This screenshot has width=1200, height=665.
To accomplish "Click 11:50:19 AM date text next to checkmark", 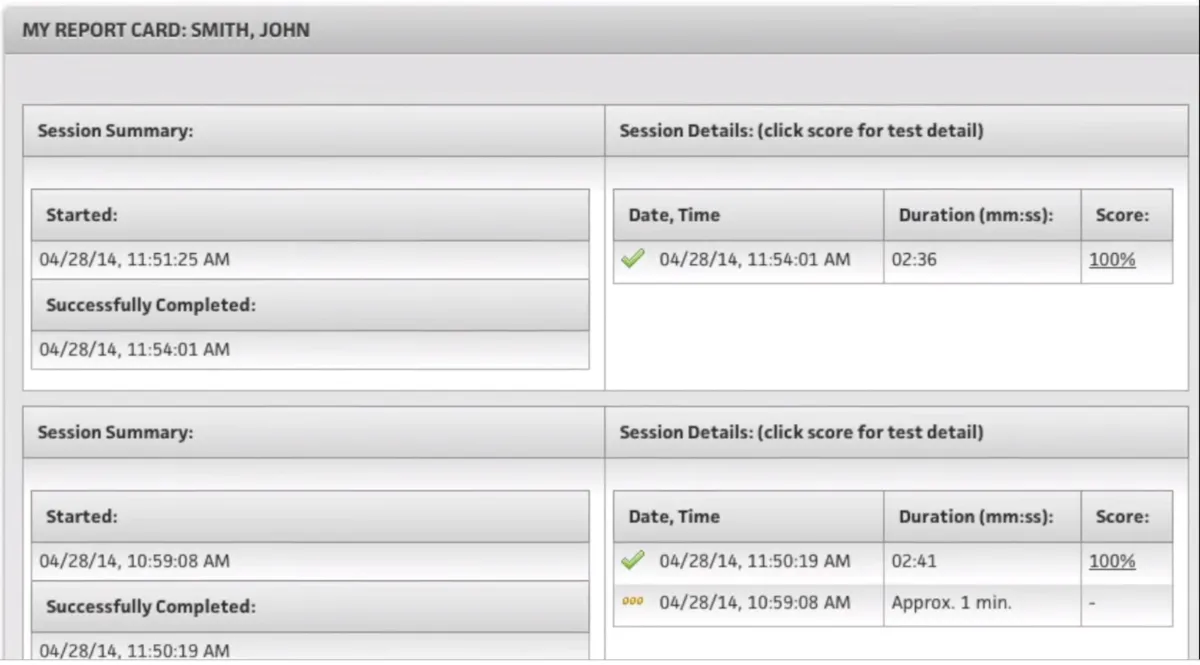I will (x=755, y=562).
